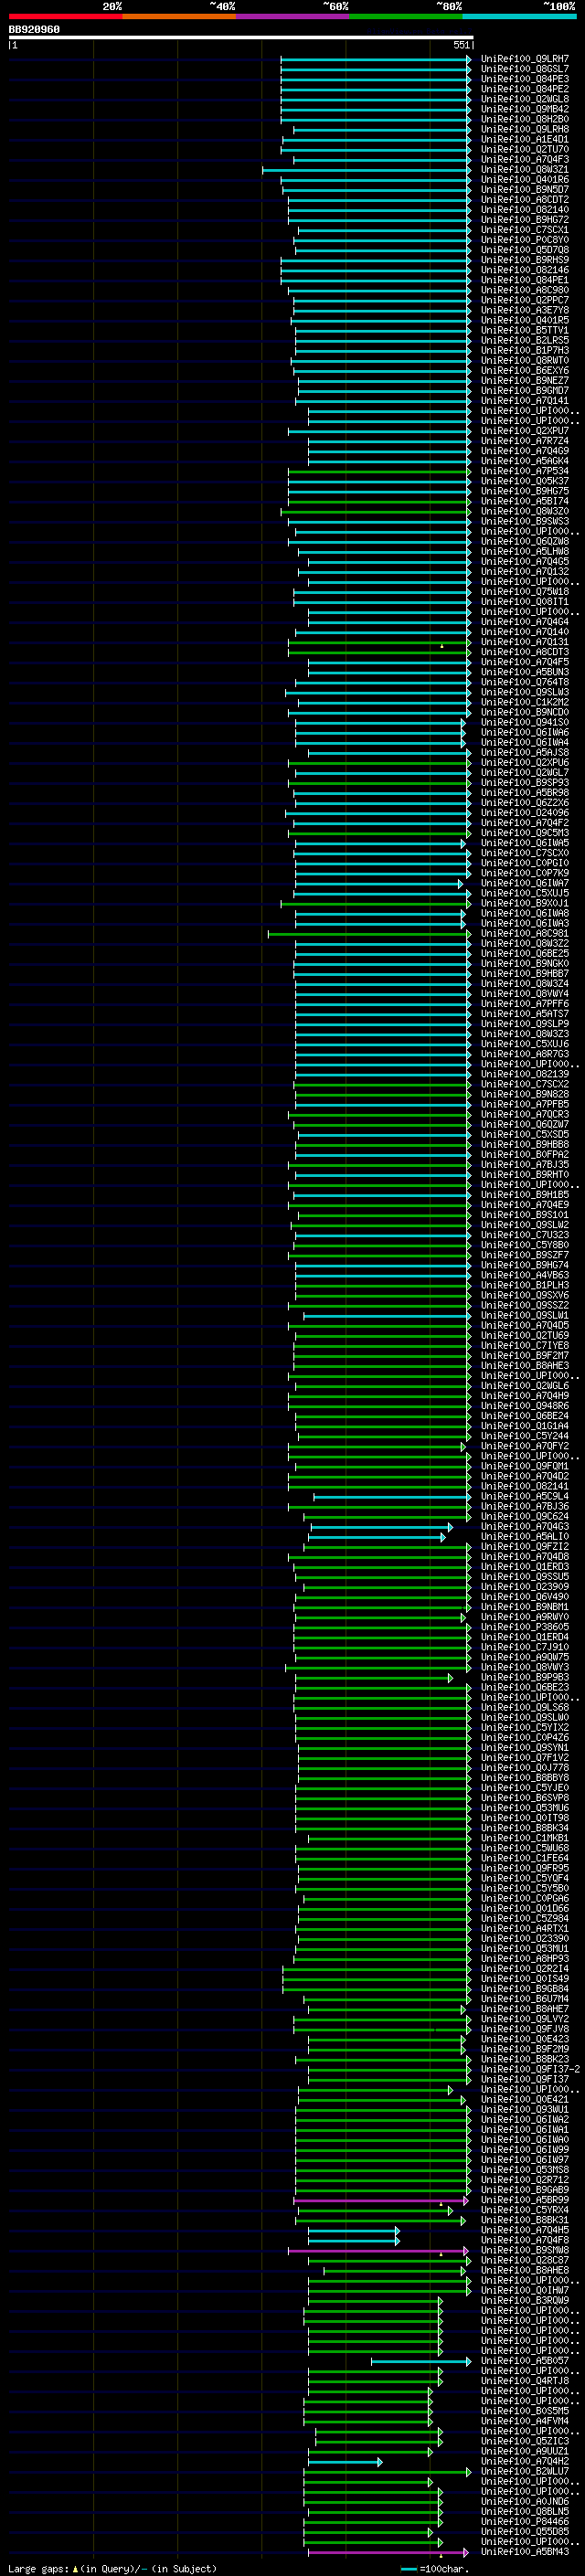The width and height of the screenshot is (585, 2576).
Task: Open the UniRef100_C5XSD5 hit
Action: 524,1135
